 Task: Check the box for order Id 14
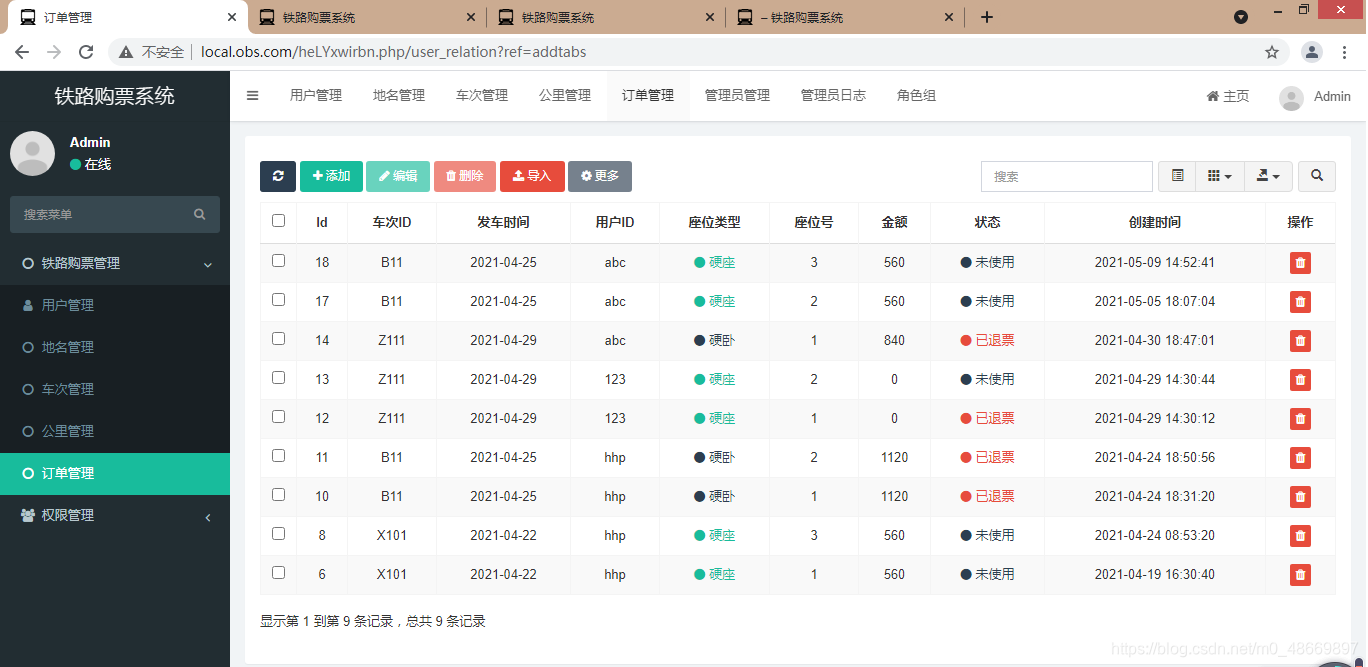pyautogui.click(x=278, y=338)
